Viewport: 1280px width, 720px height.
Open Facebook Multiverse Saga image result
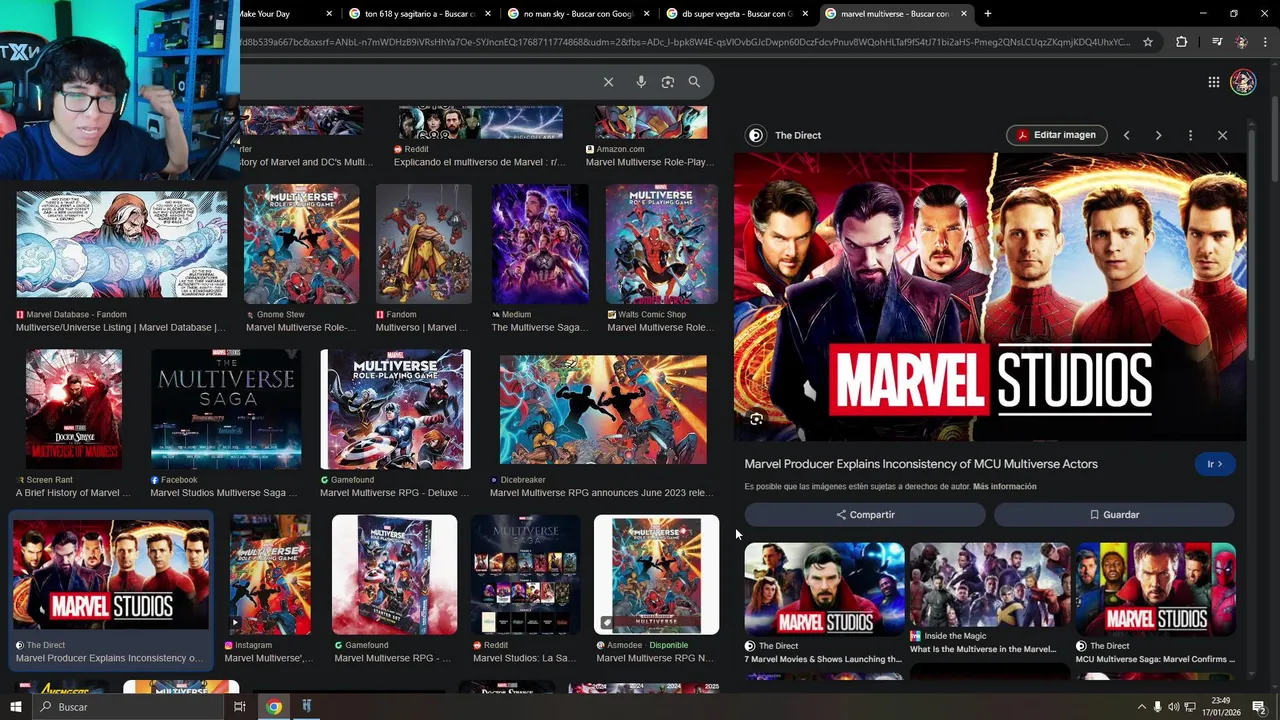(x=226, y=409)
